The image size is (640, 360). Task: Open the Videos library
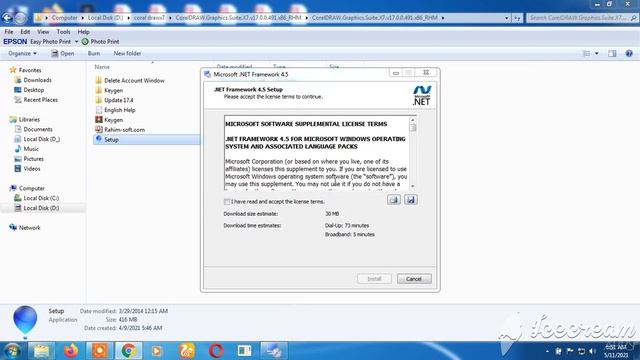(32, 169)
